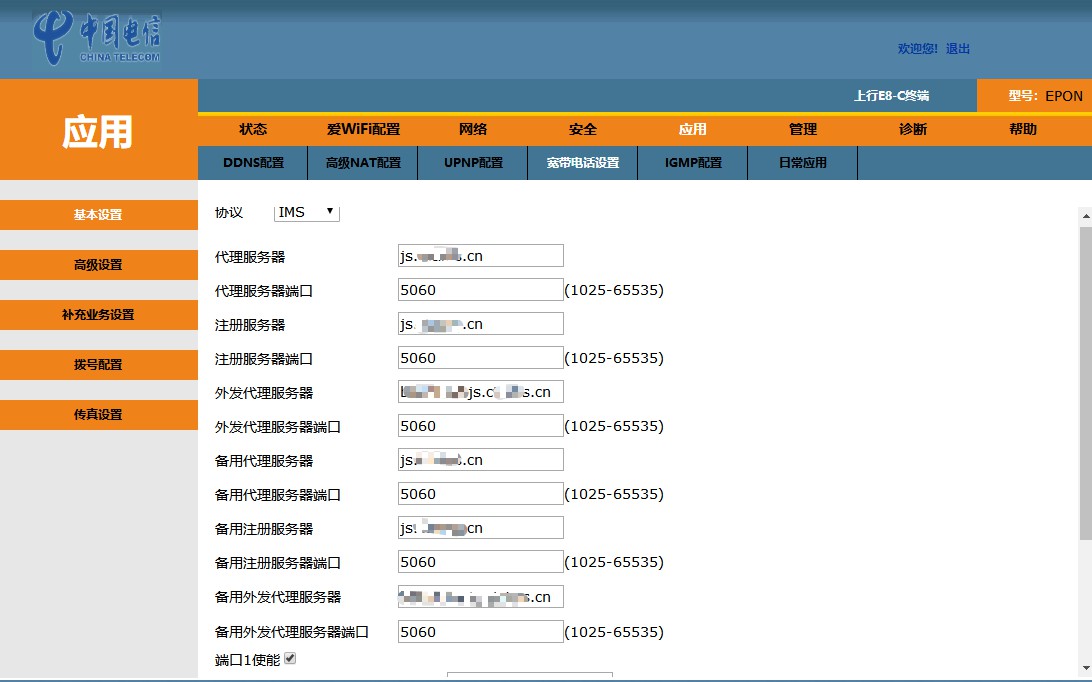Screen dimensions: 1092x682
Task: Click the vertical scrollbar up arrow
Action: [x=1085, y=215]
